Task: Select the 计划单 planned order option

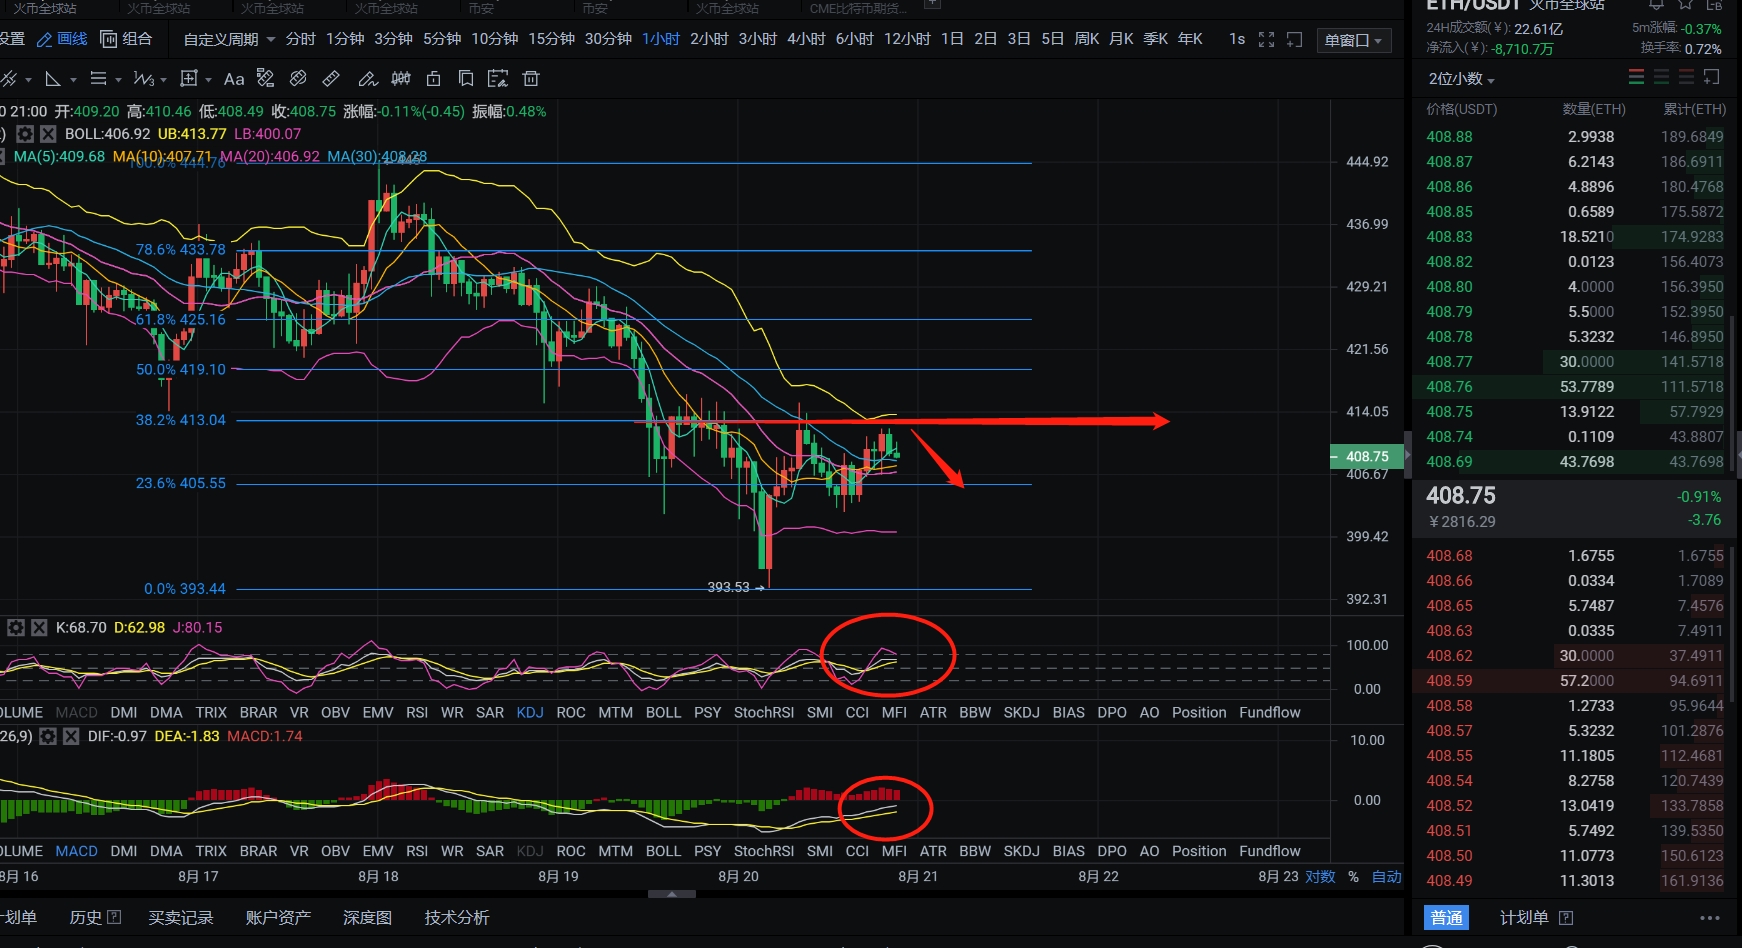Action: point(1524,917)
